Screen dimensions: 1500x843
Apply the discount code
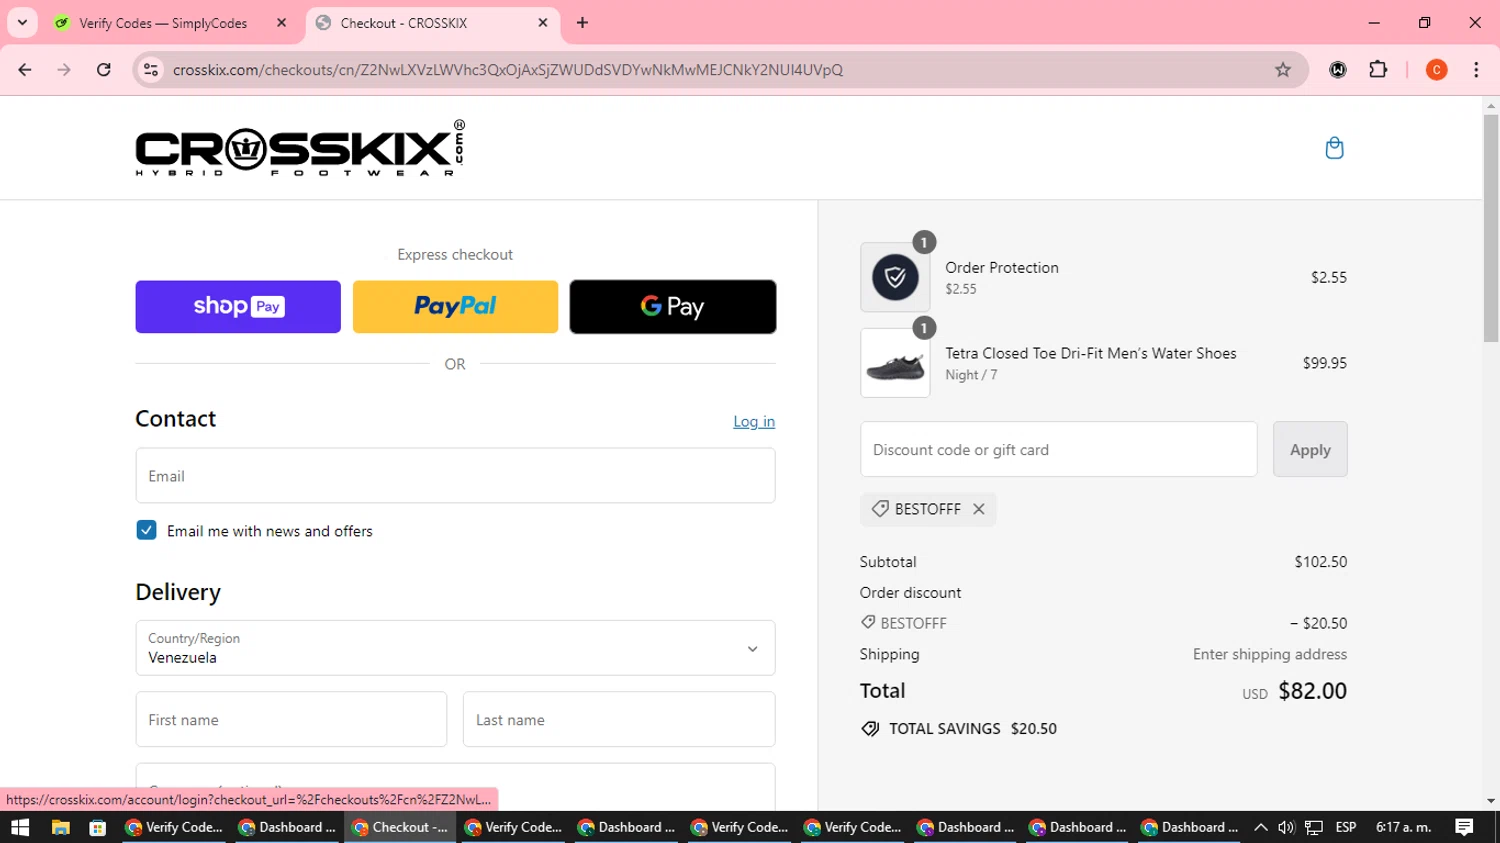pos(1310,449)
